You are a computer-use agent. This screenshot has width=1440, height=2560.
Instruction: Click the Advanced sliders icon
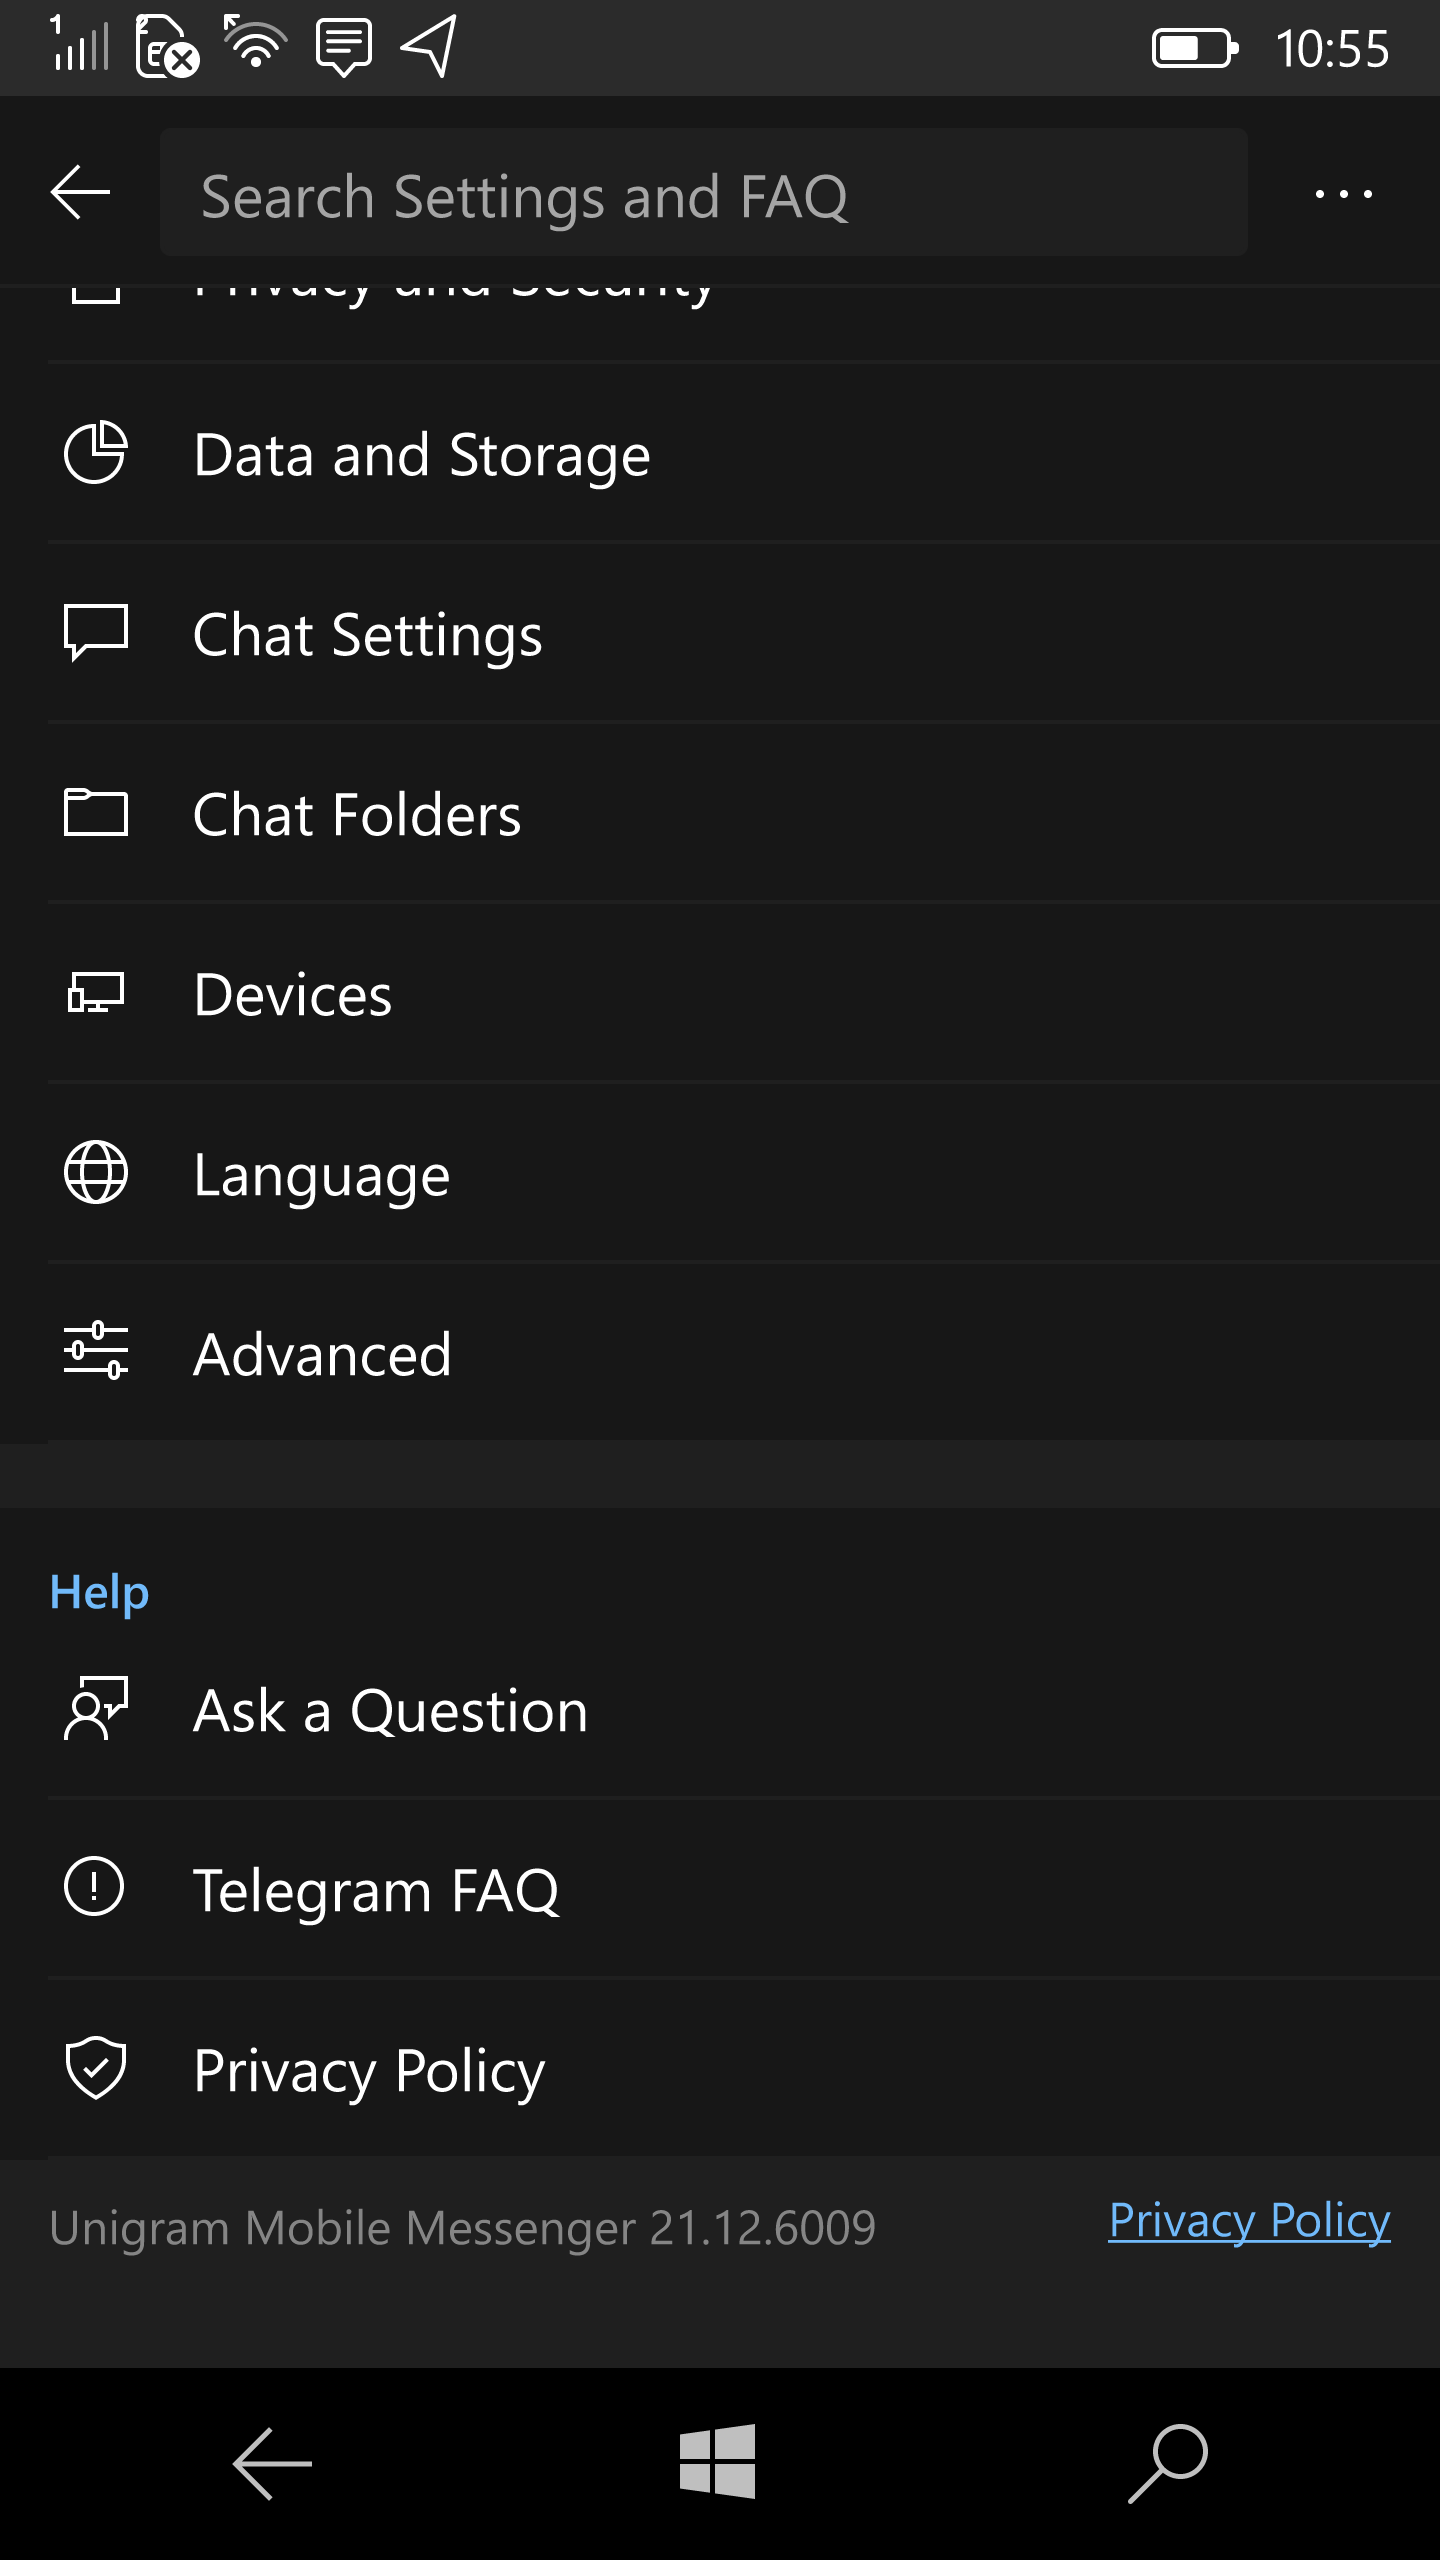point(96,1351)
